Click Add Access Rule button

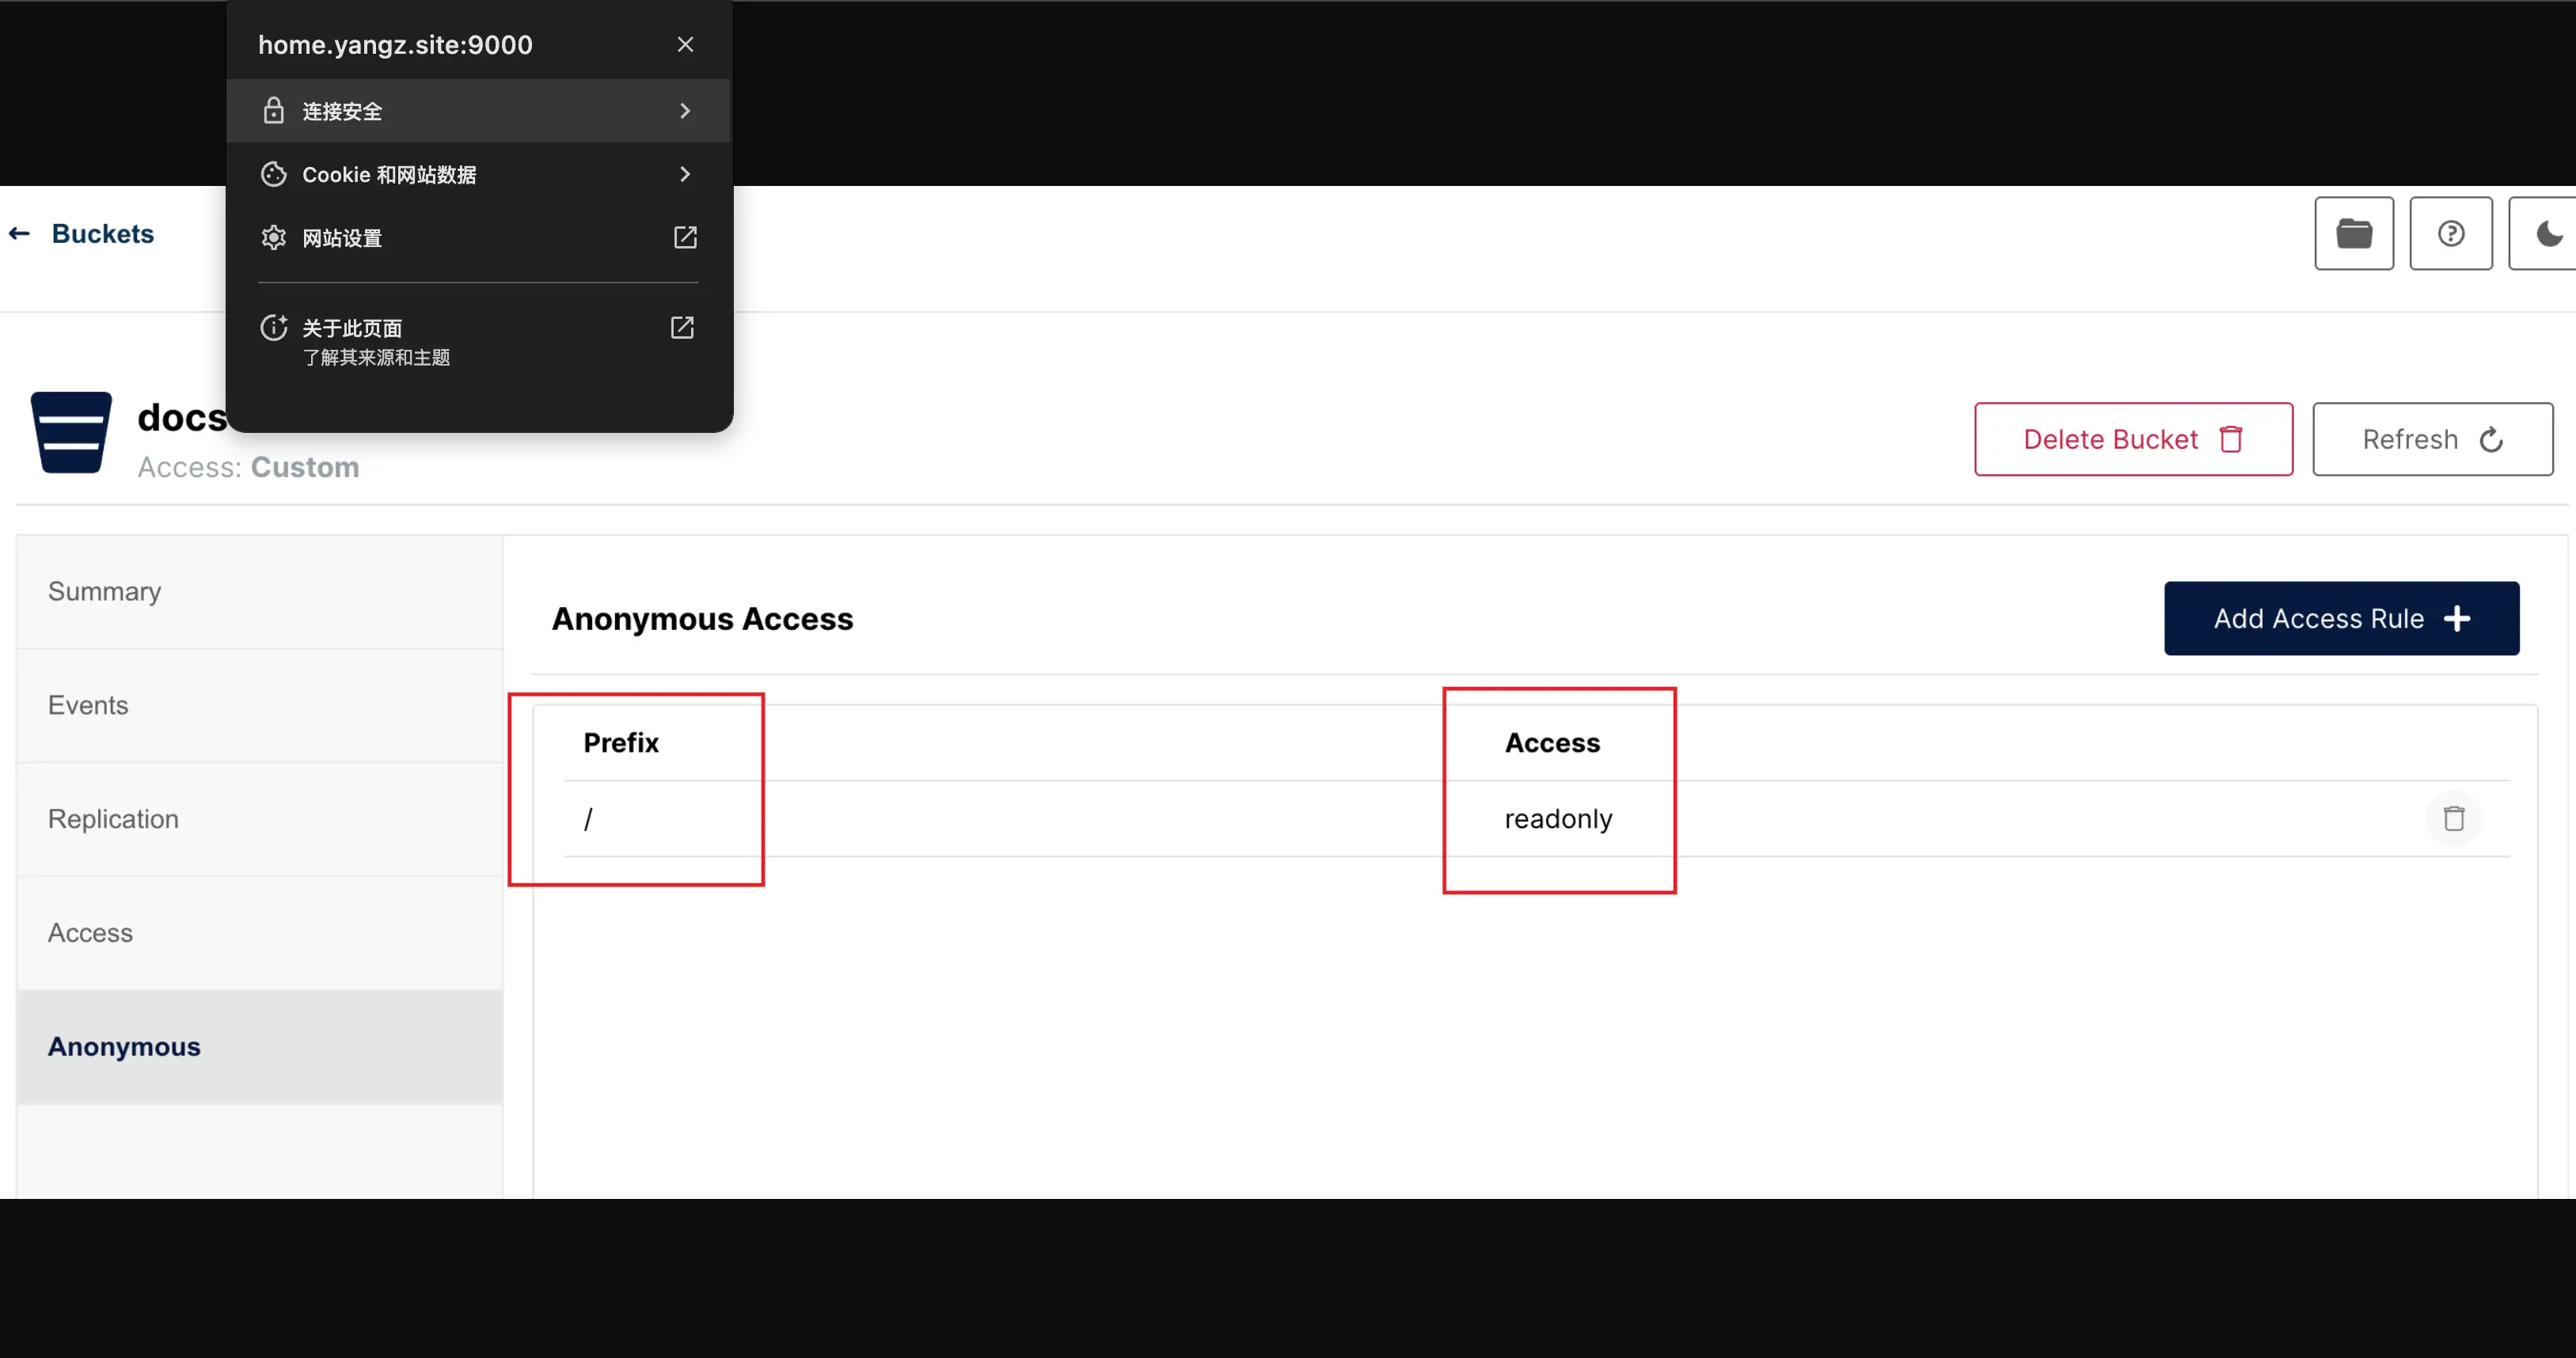[x=2340, y=619]
